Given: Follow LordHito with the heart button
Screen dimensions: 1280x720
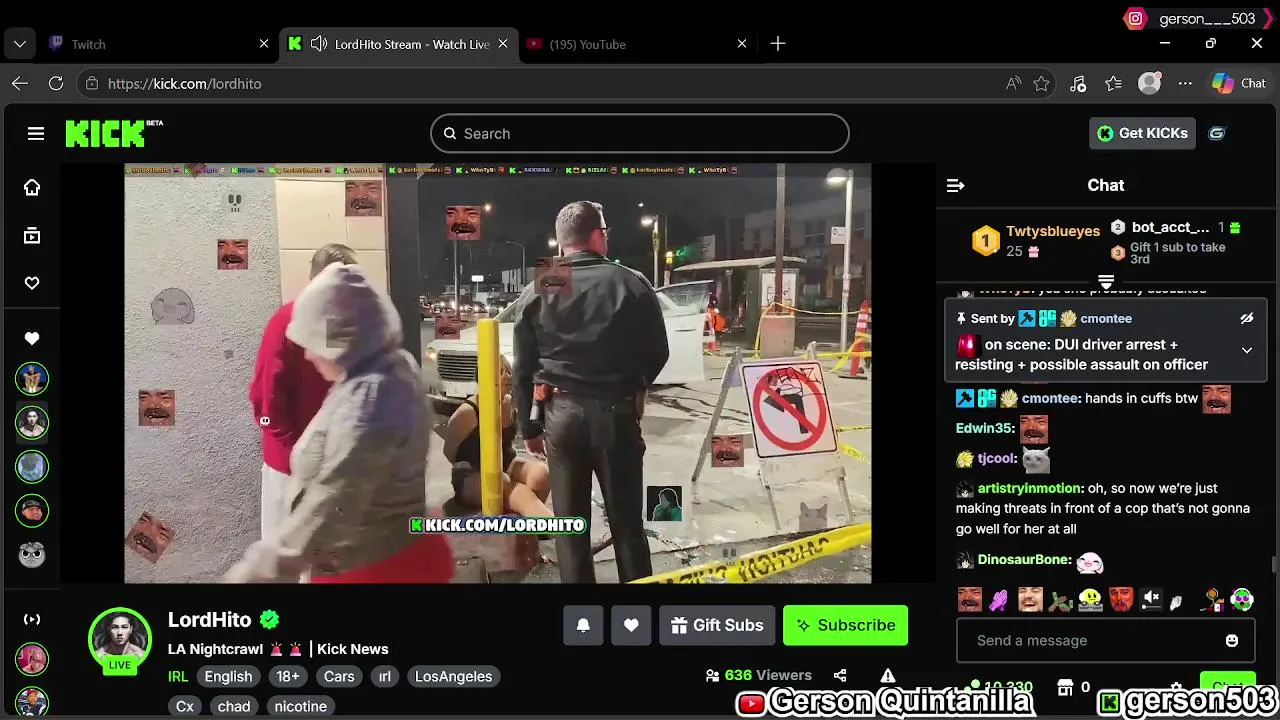Looking at the screenshot, I should click(631, 625).
